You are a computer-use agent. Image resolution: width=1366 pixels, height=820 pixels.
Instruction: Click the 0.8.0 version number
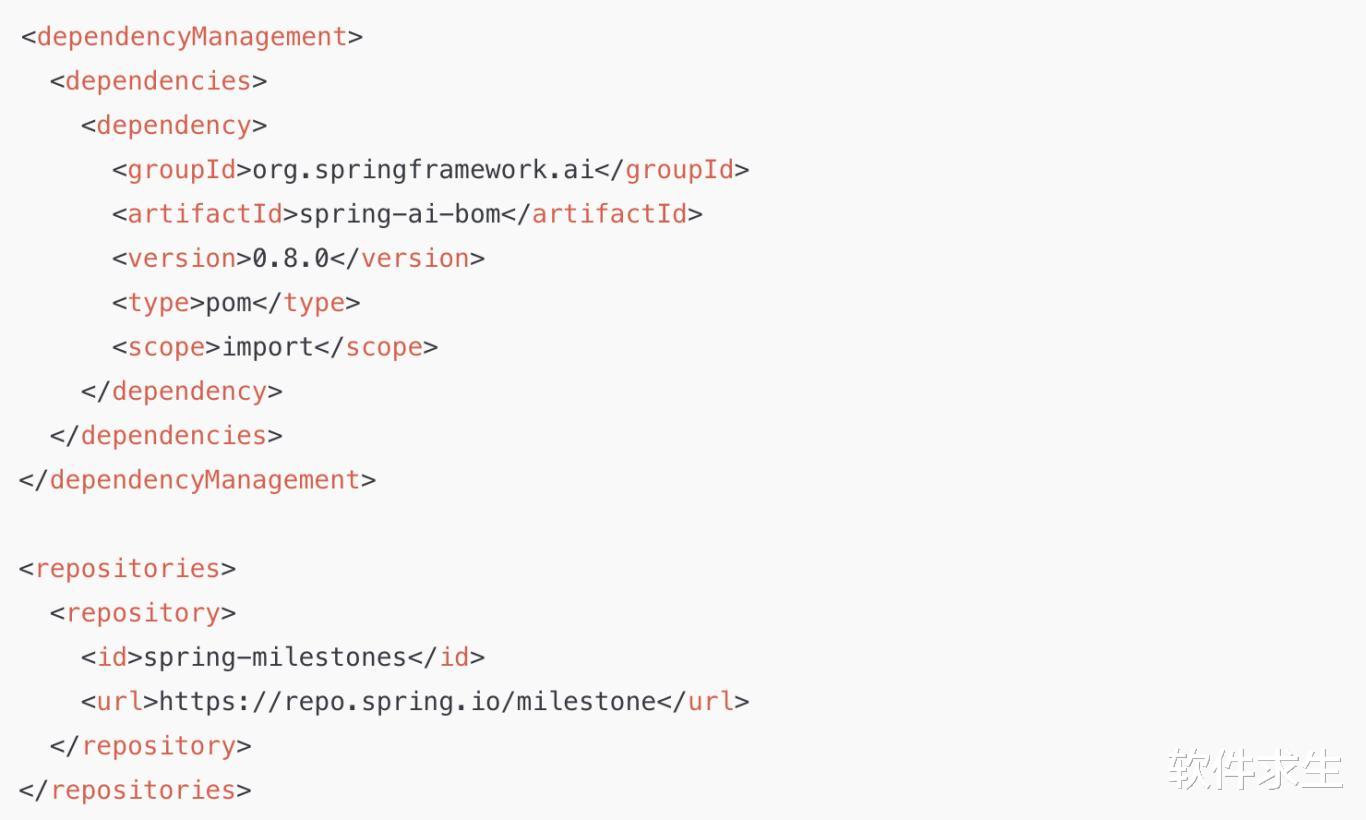click(290, 258)
